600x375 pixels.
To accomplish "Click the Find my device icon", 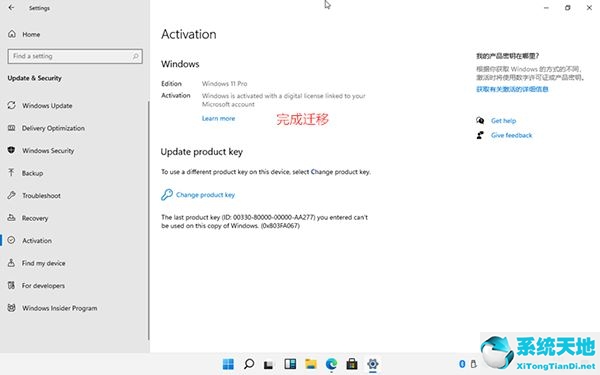I will (11, 262).
